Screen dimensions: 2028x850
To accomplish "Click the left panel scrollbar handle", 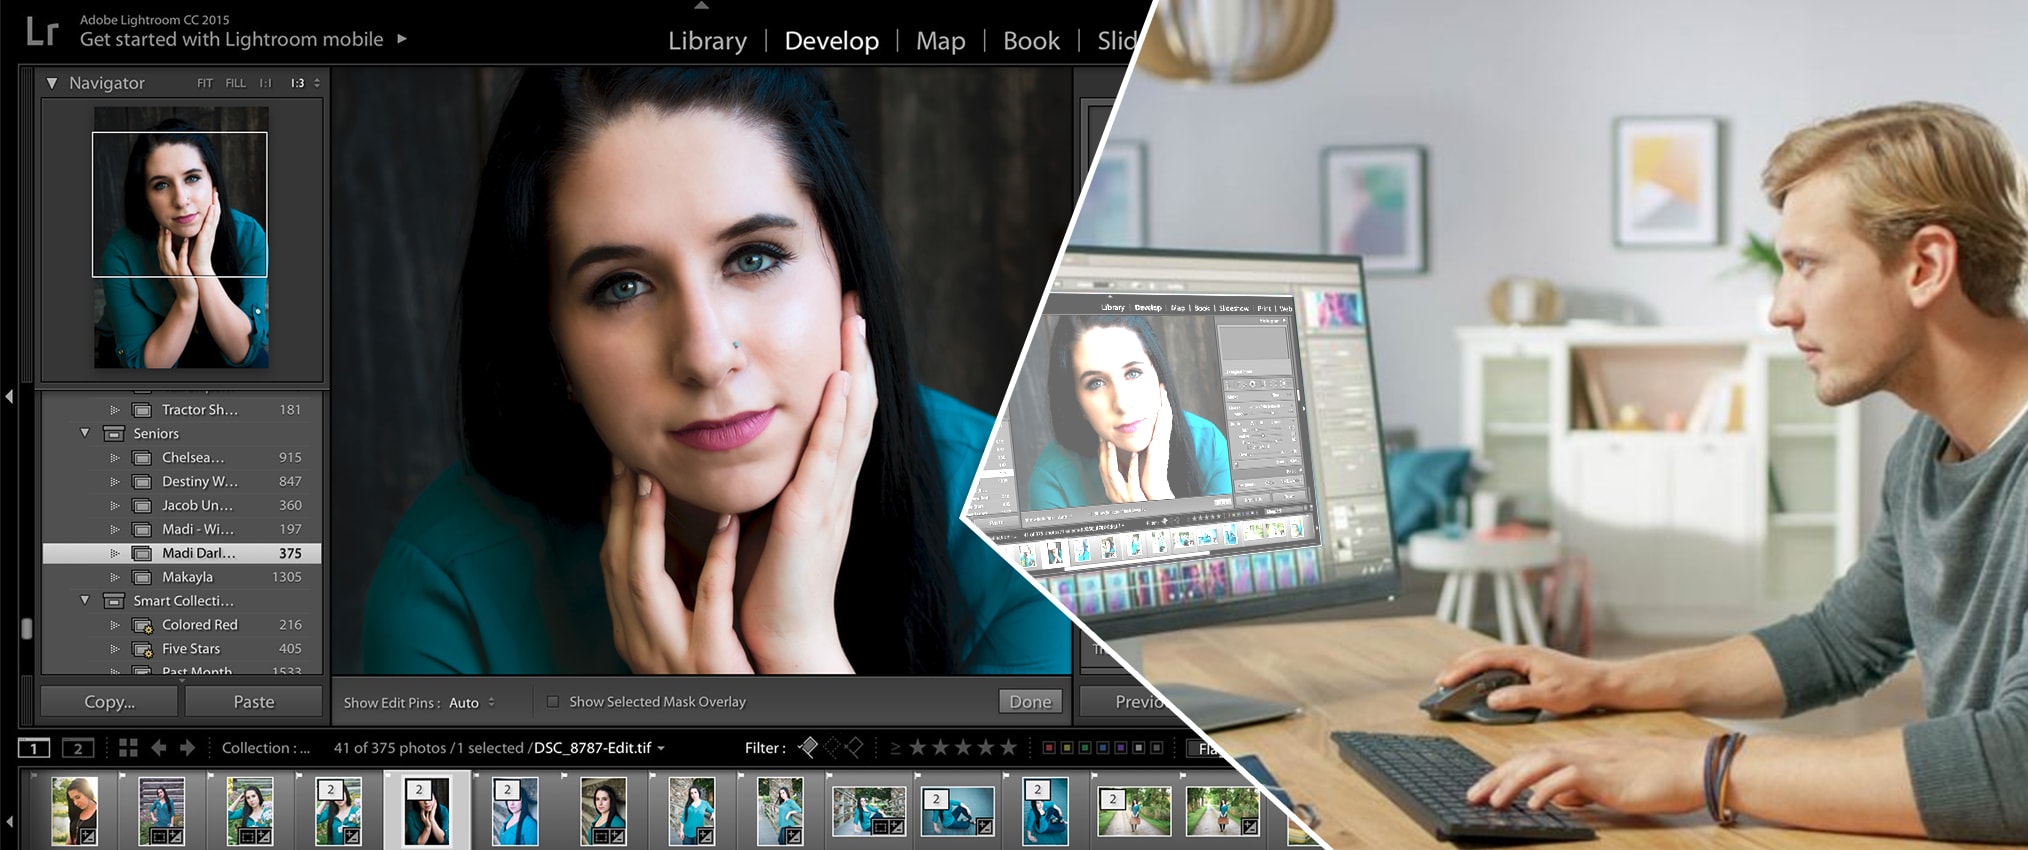I will [27, 628].
